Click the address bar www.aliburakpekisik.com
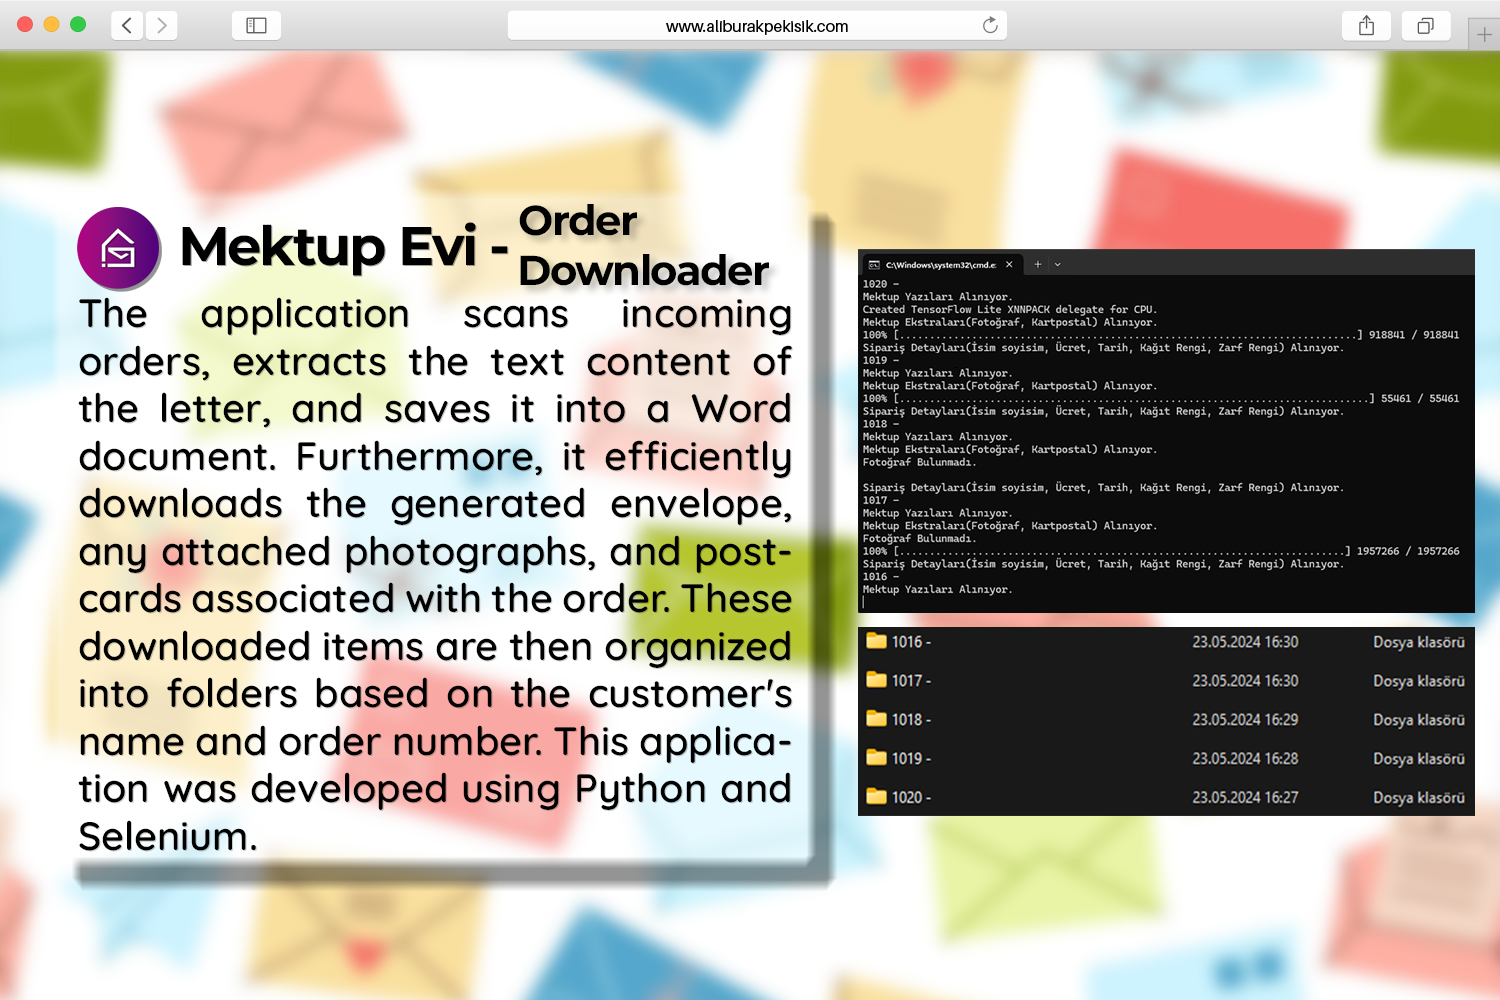This screenshot has width=1500, height=1000. pos(757,26)
